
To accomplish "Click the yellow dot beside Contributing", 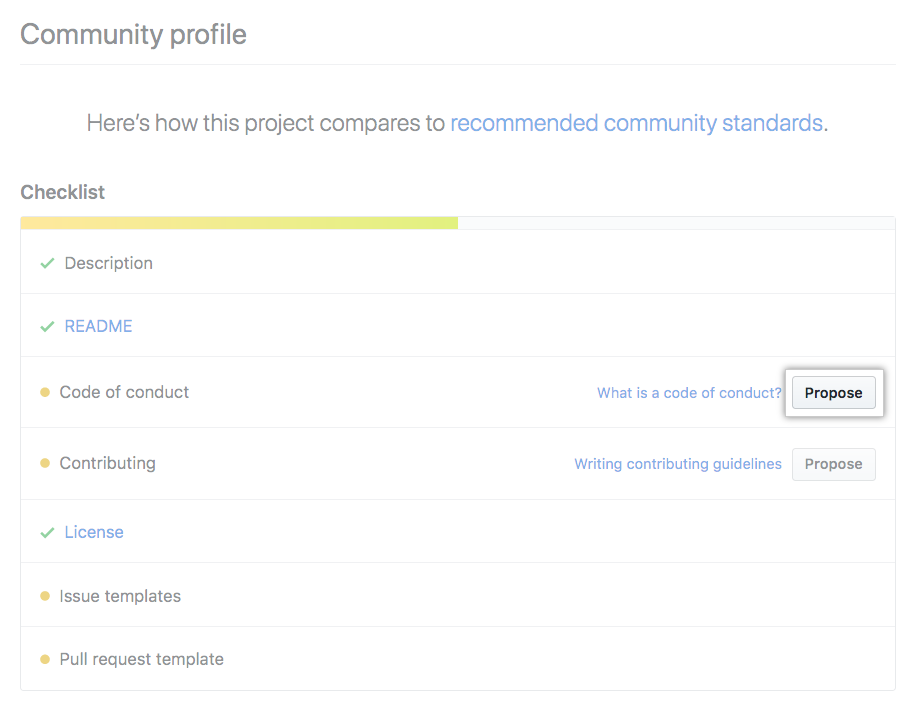I will pyautogui.click(x=45, y=464).
